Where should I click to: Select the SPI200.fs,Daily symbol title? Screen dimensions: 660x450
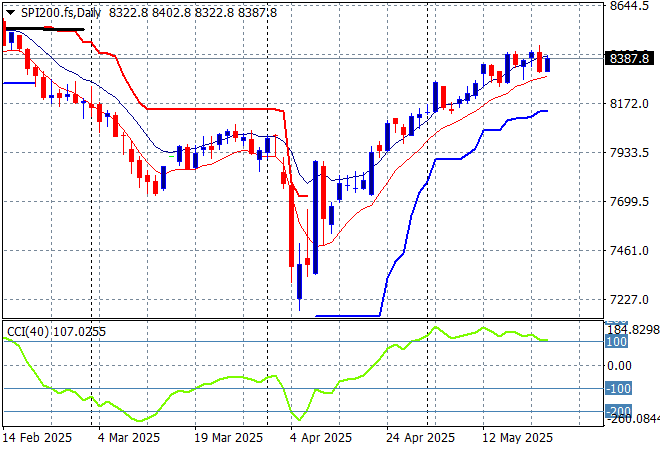[x=61, y=13]
